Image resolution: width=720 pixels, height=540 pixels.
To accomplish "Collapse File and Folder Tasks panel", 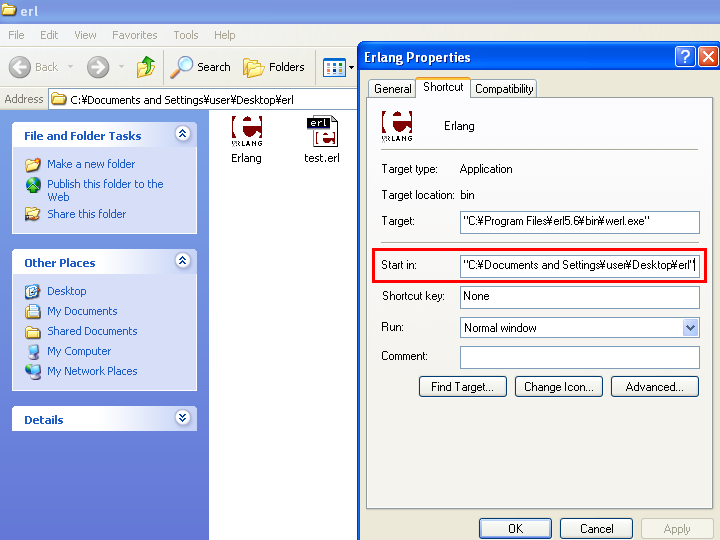I will 183,134.
